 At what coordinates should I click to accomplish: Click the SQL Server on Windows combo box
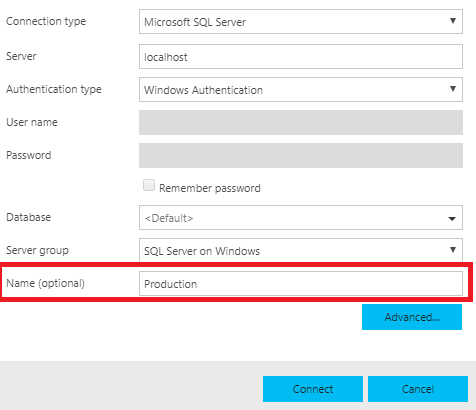click(301, 250)
